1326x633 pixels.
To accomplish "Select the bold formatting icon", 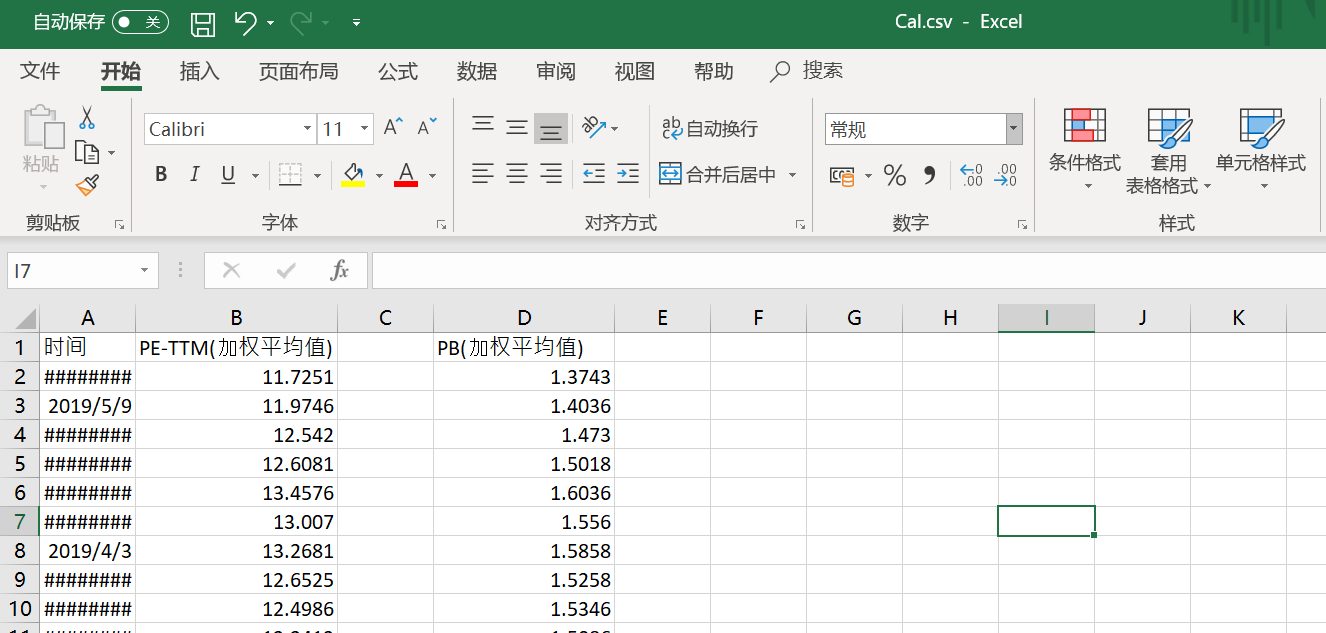I will [x=160, y=173].
